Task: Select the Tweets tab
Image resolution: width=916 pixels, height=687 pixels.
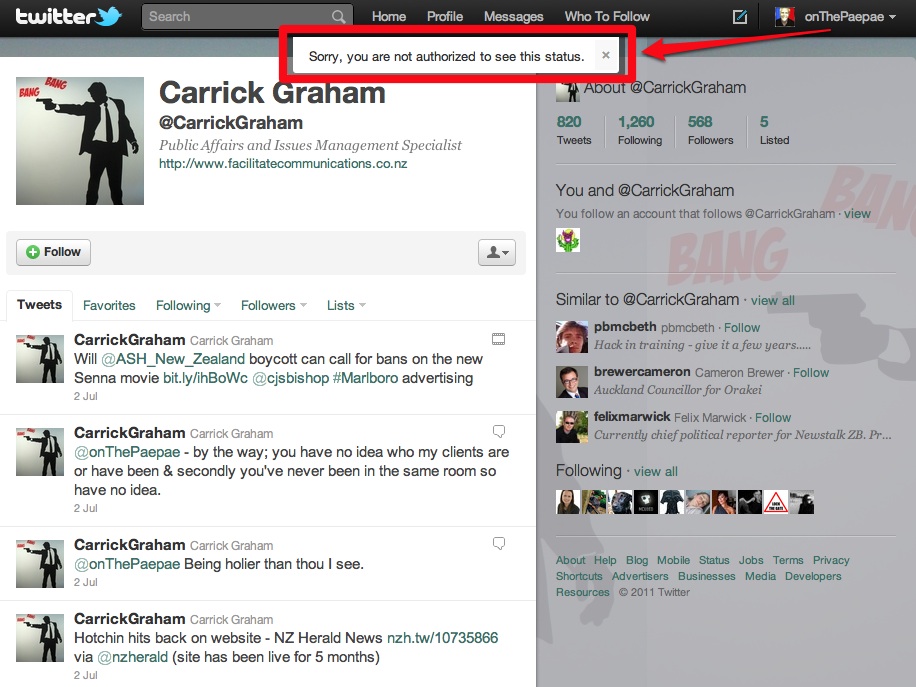Action: [x=39, y=305]
